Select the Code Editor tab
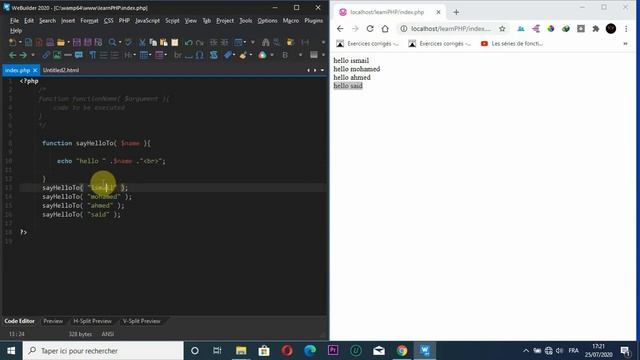 point(20,321)
